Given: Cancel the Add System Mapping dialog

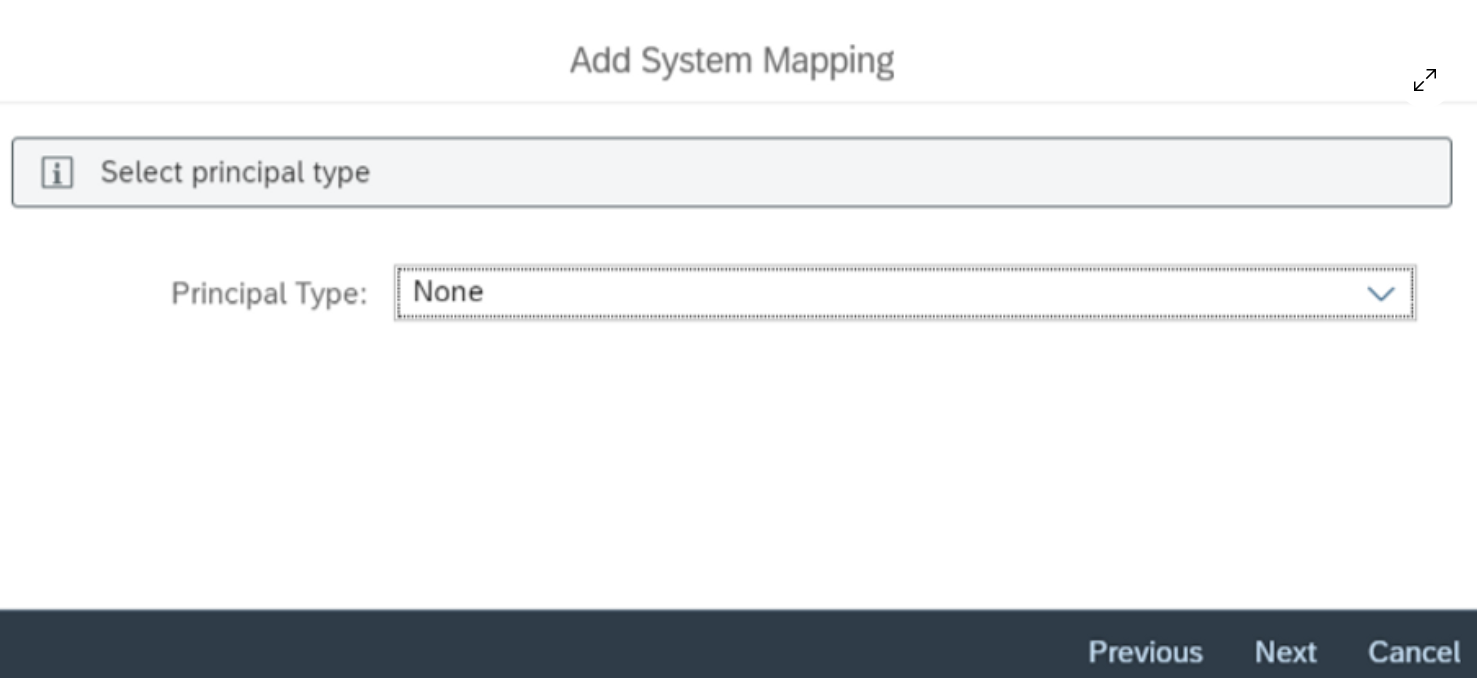Looking at the screenshot, I should [x=1414, y=652].
